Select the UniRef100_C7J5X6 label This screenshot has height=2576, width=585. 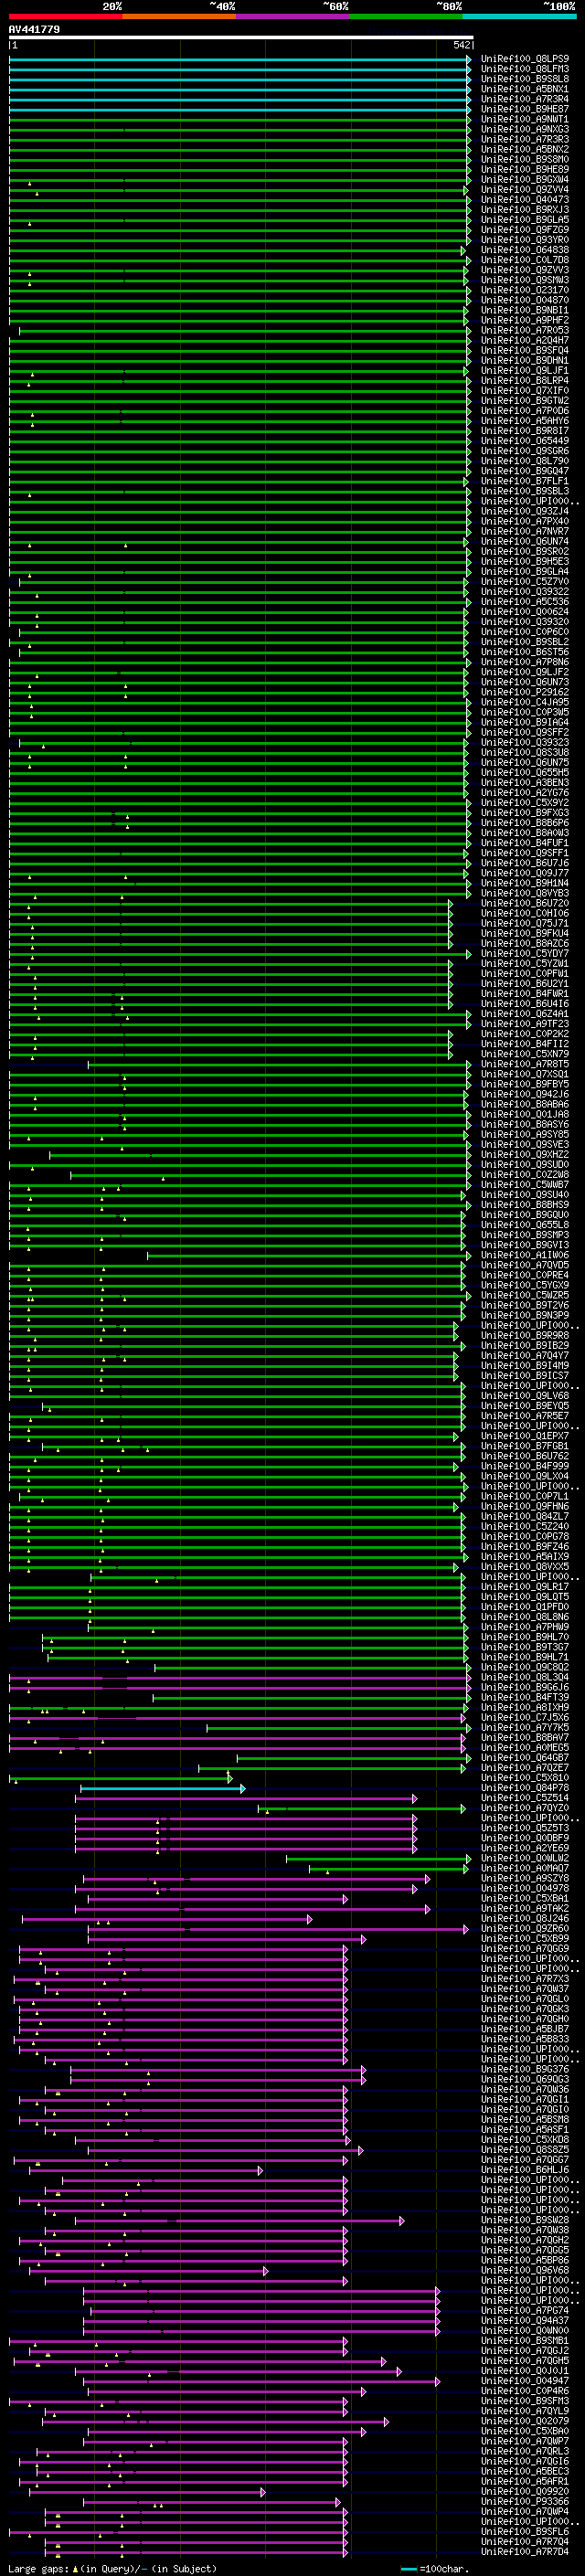pos(525,1718)
